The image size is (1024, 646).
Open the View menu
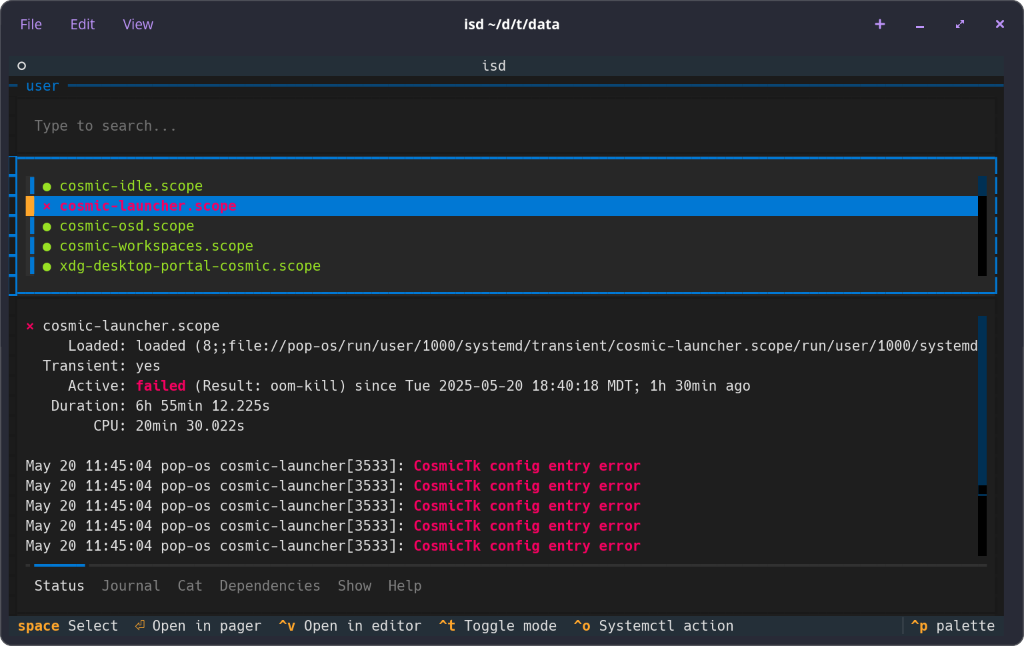coord(138,24)
